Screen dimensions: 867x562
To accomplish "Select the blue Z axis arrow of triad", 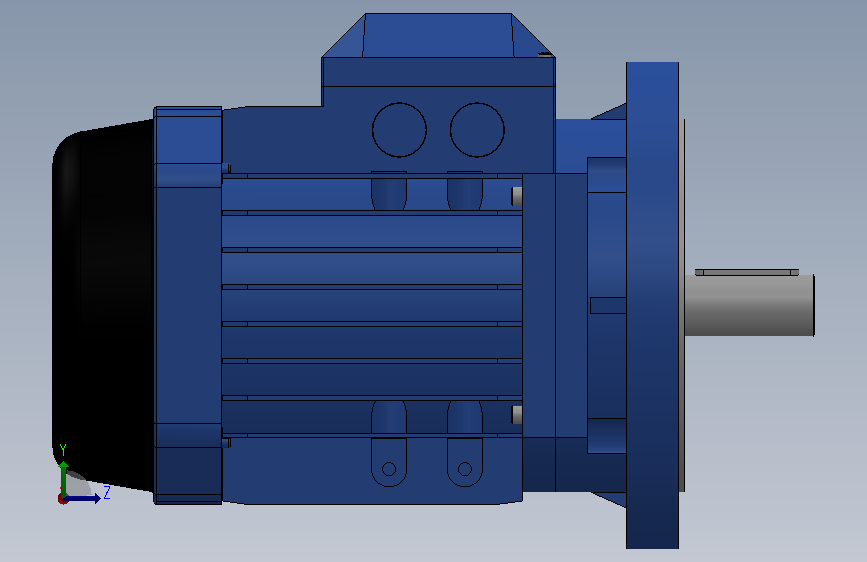I will tap(83, 498).
